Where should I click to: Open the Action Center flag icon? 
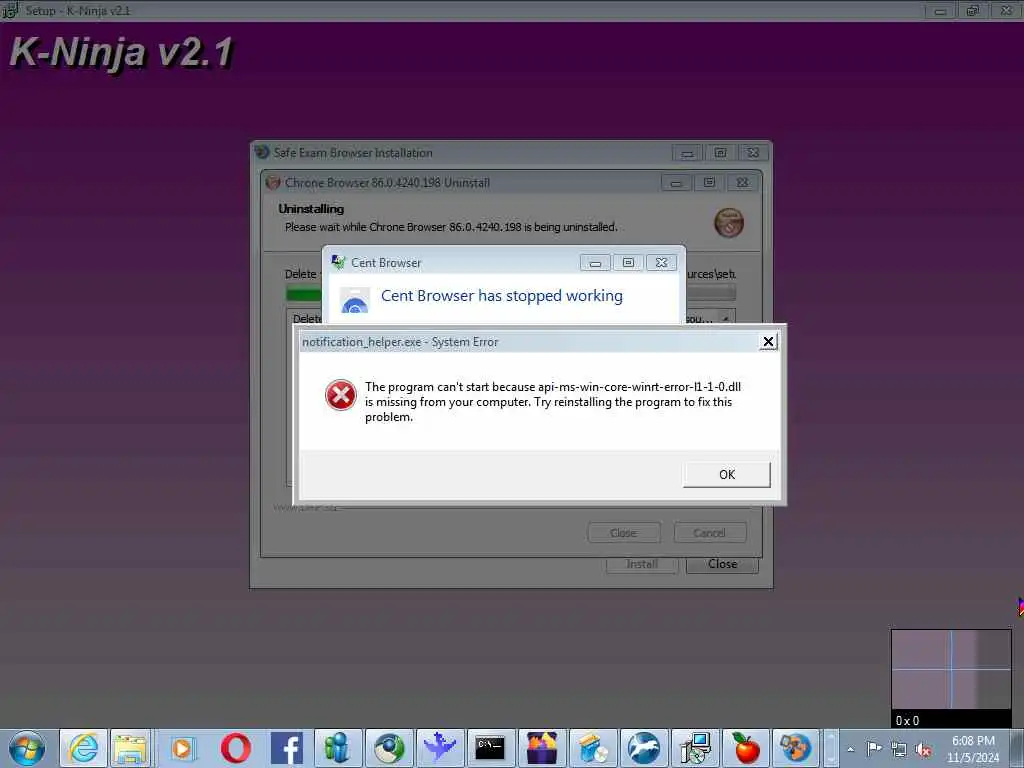(x=874, y=748)
